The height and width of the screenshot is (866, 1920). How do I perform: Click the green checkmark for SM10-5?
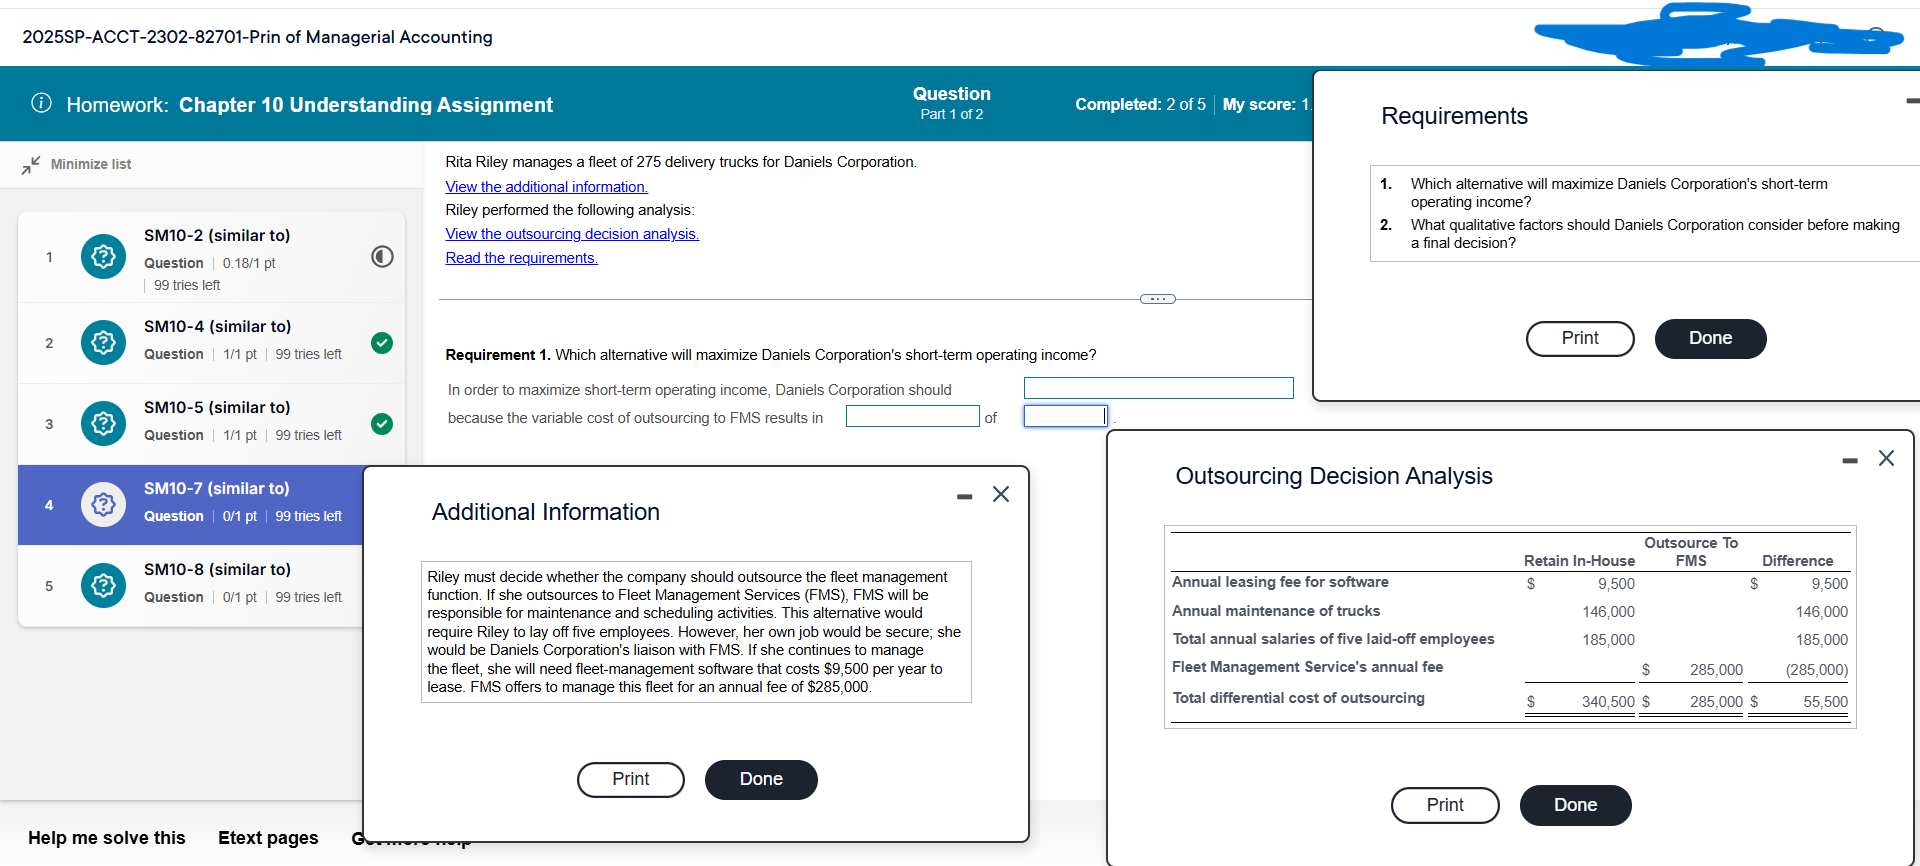(x=382, y=424)
